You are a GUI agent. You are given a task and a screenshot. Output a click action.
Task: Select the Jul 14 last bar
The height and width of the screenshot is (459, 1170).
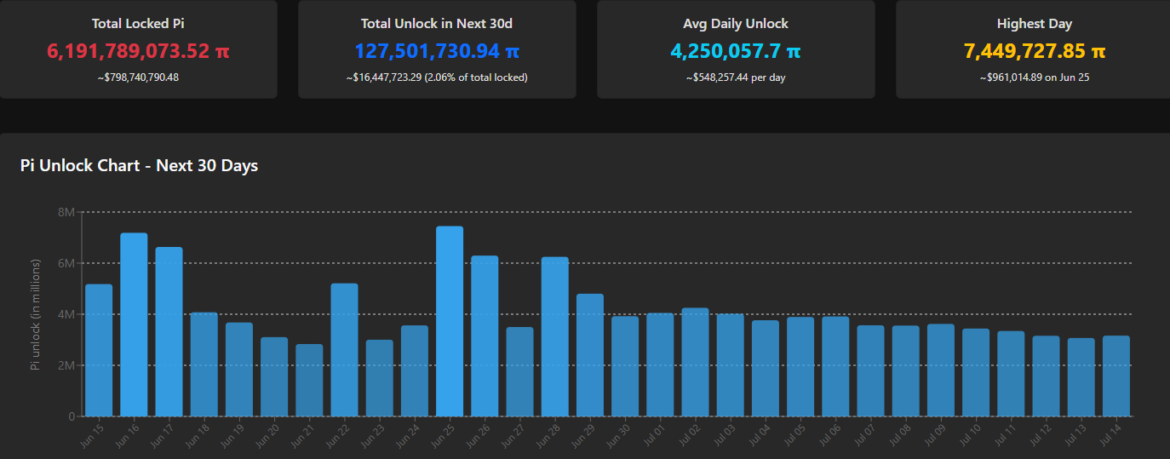point(1116,376)
